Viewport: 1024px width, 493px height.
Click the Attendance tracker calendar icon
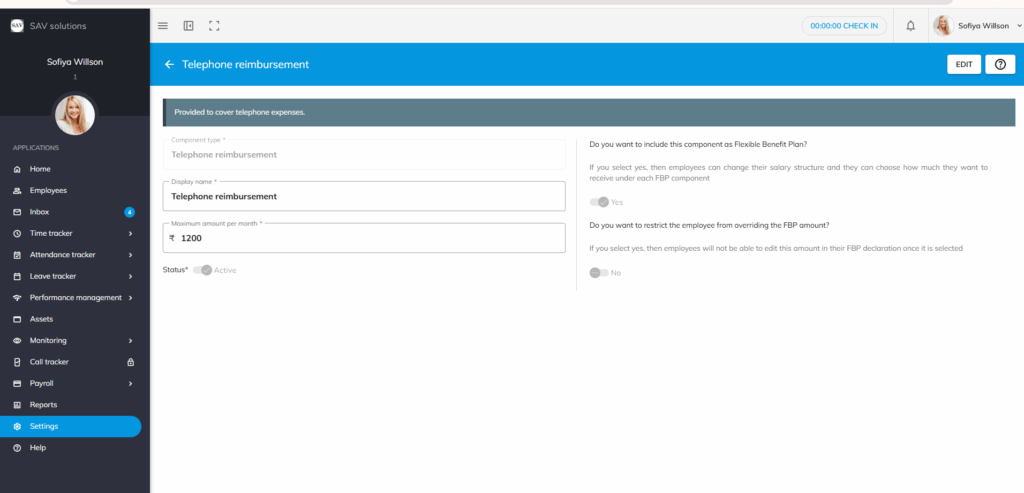pos(18,255)
